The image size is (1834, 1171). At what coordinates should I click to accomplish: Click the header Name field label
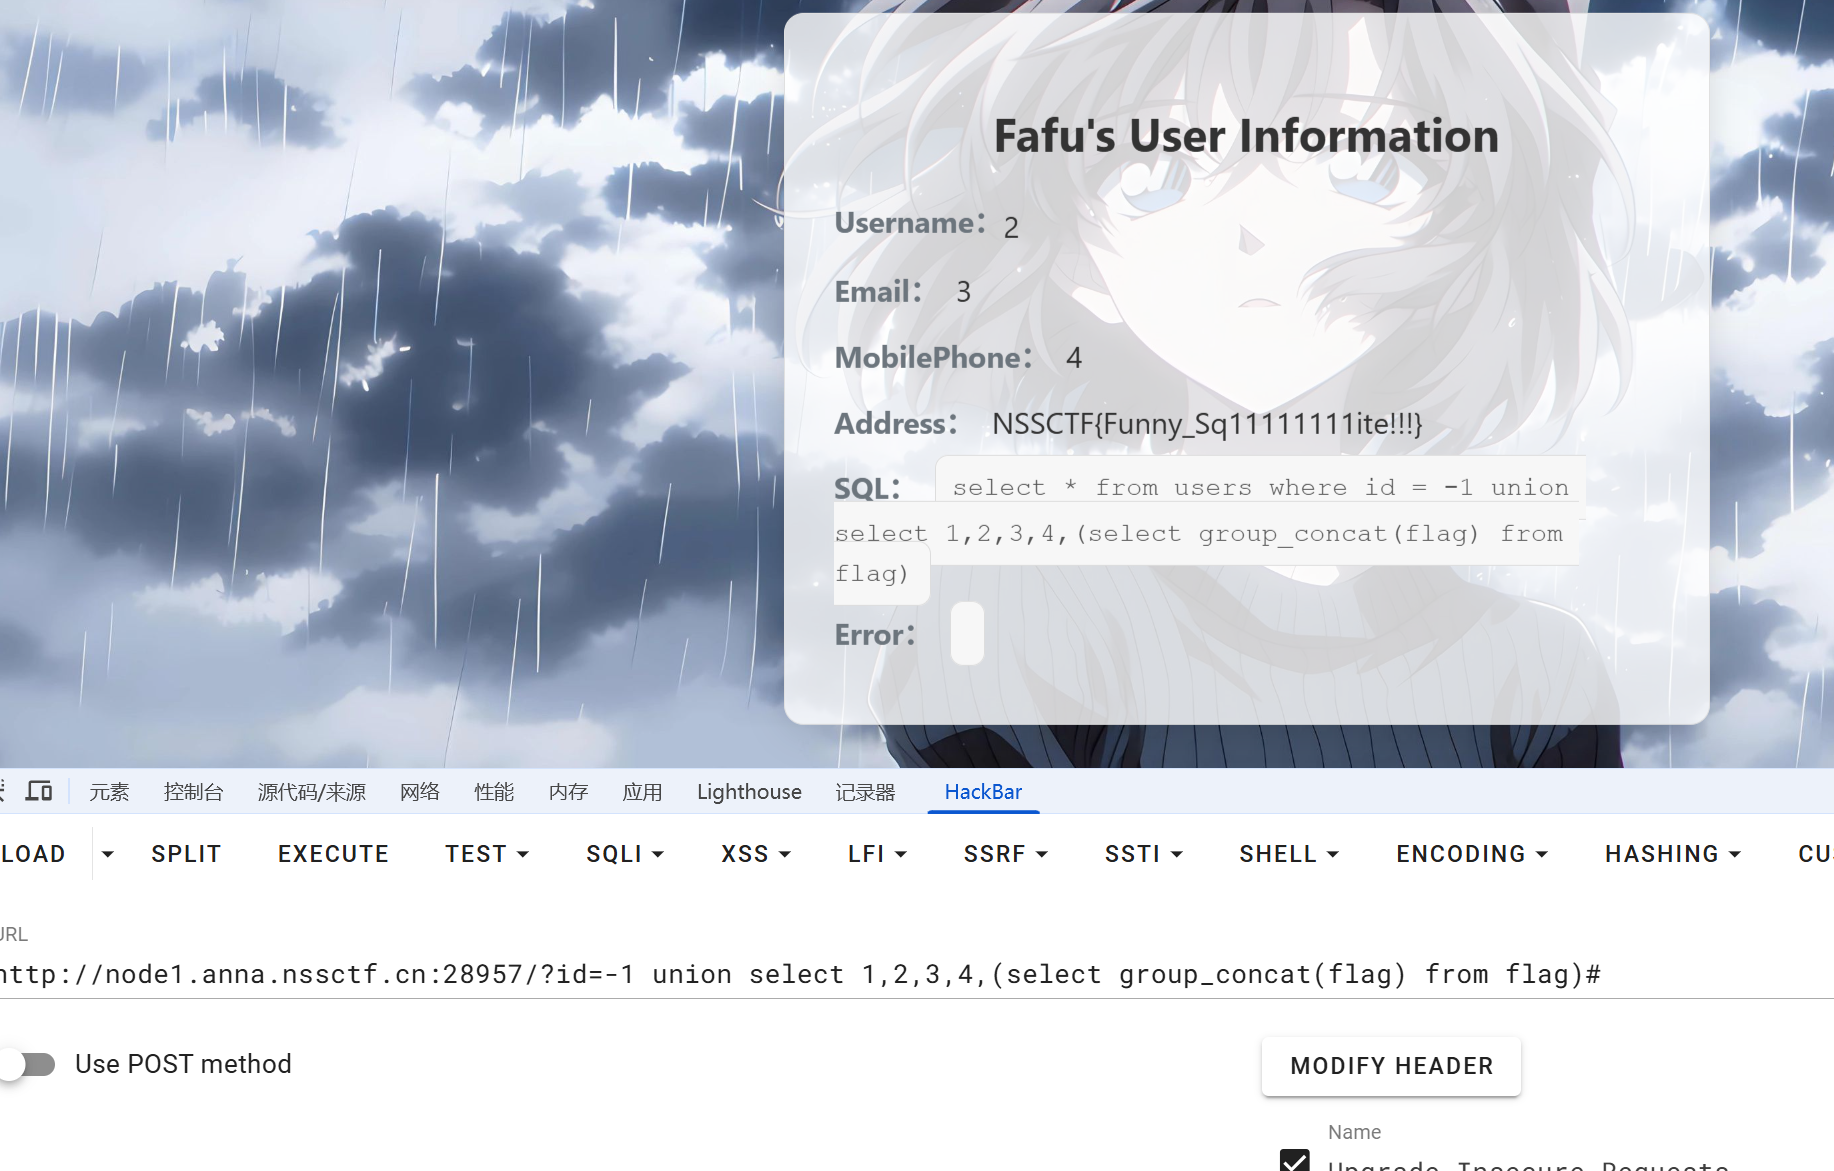coord(1354,1132)
